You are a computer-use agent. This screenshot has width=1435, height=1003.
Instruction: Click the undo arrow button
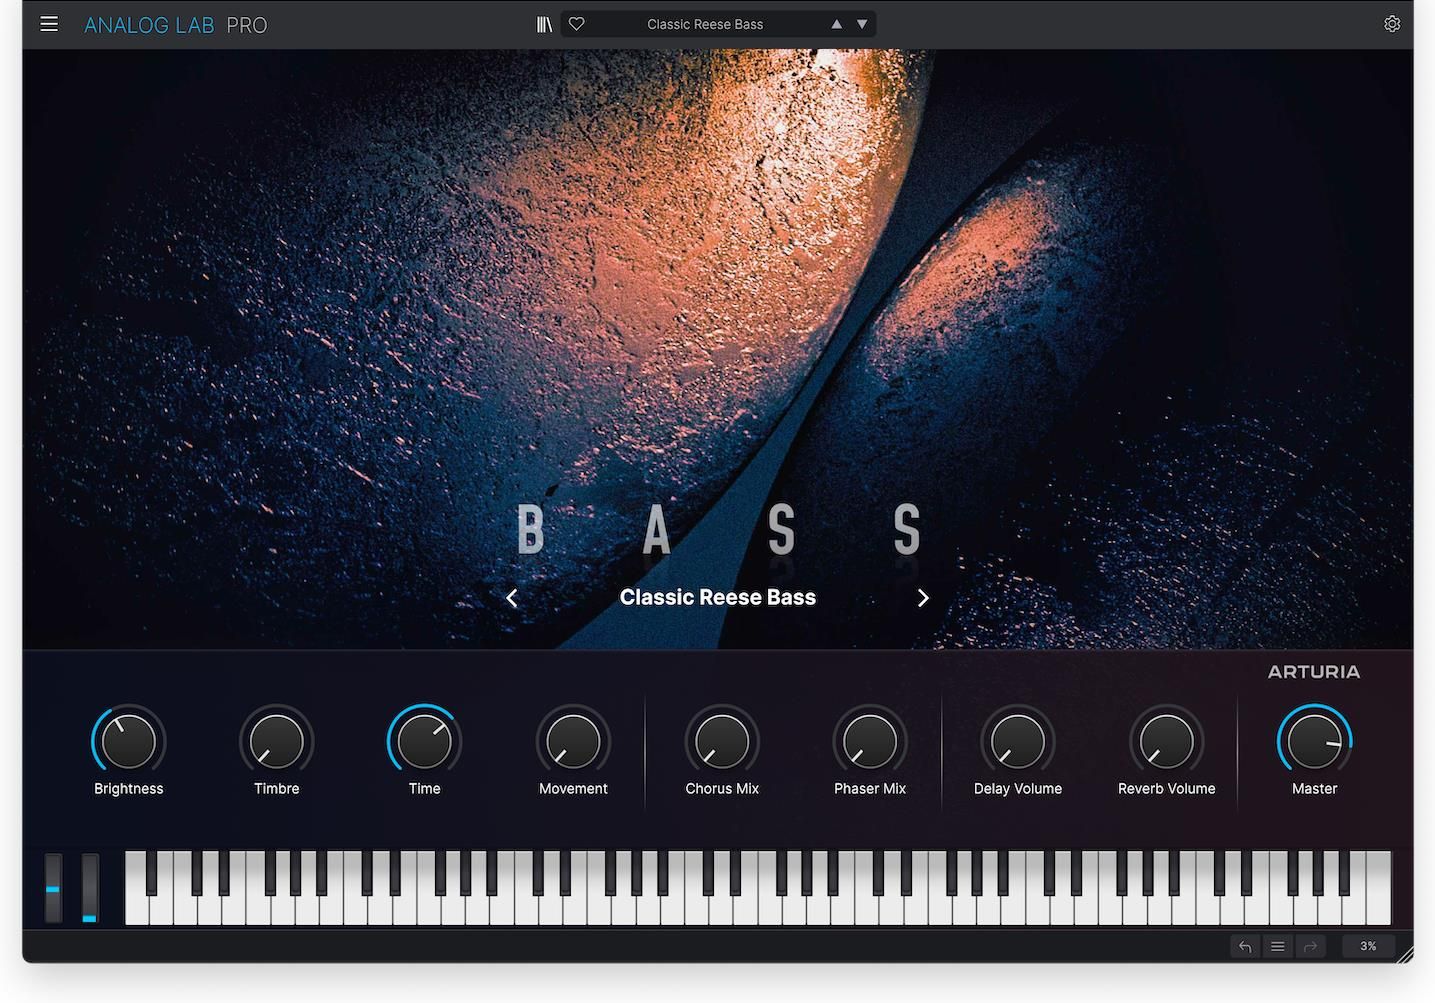click(x=1245, y=946)
